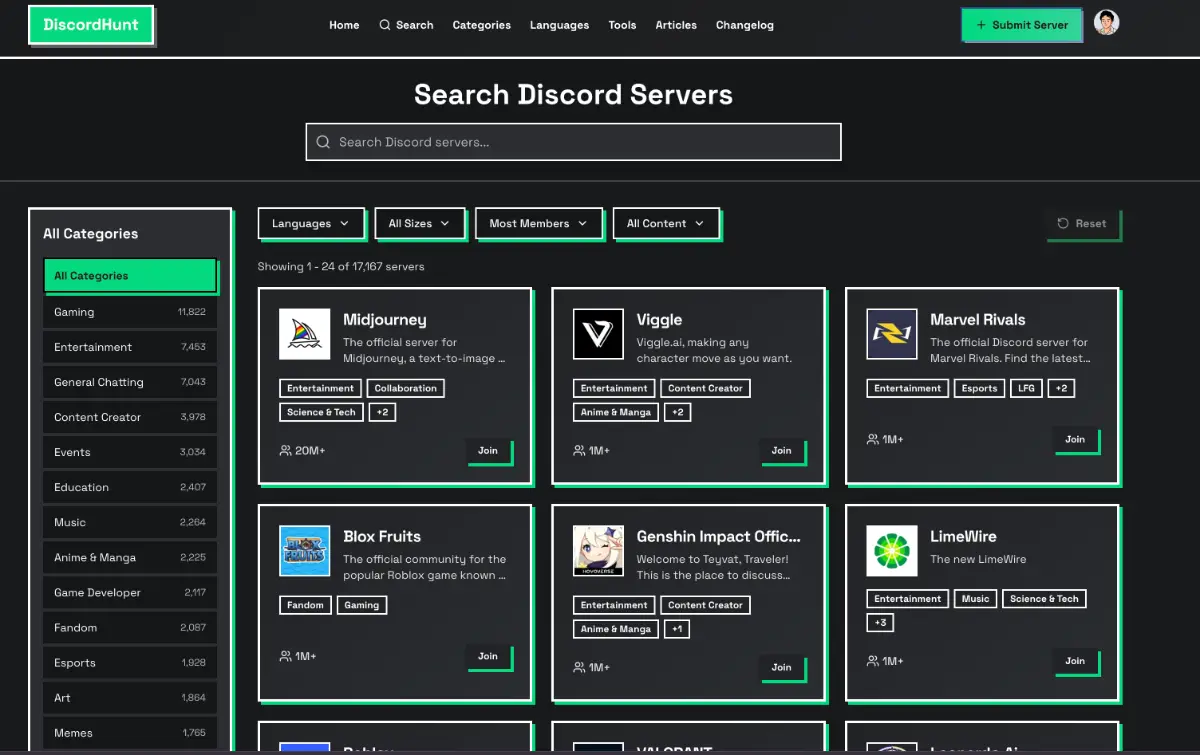Click the LimeWire green logo
The image size is (1200, 755).
(892, 550)
